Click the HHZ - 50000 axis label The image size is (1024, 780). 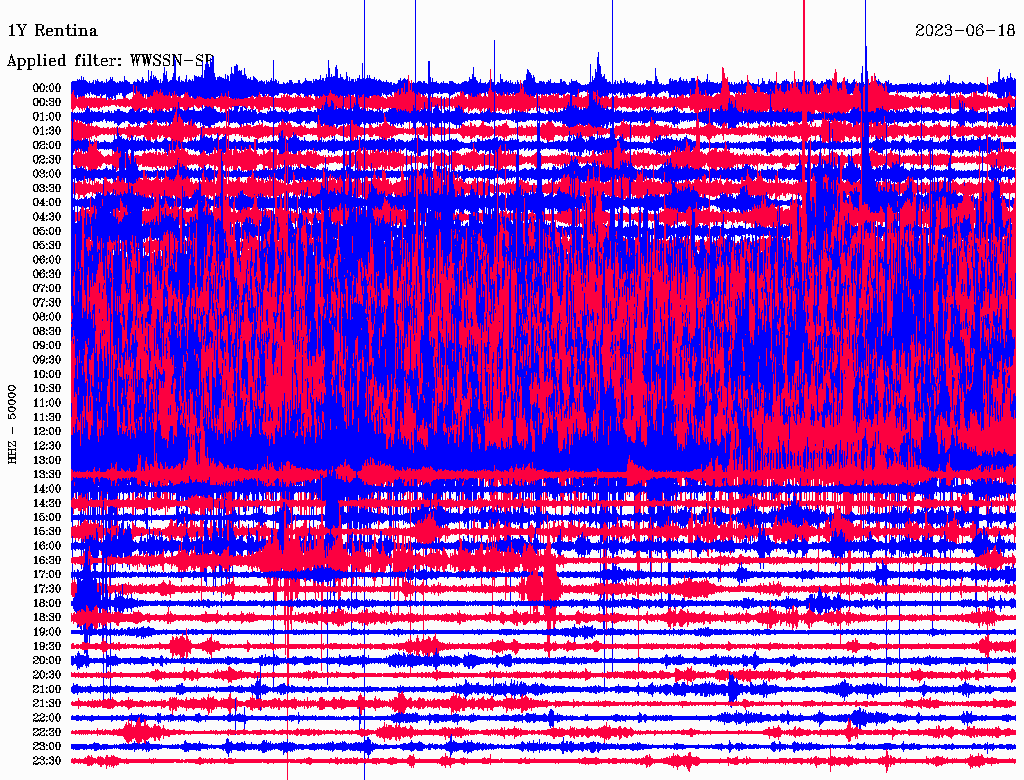12,424
